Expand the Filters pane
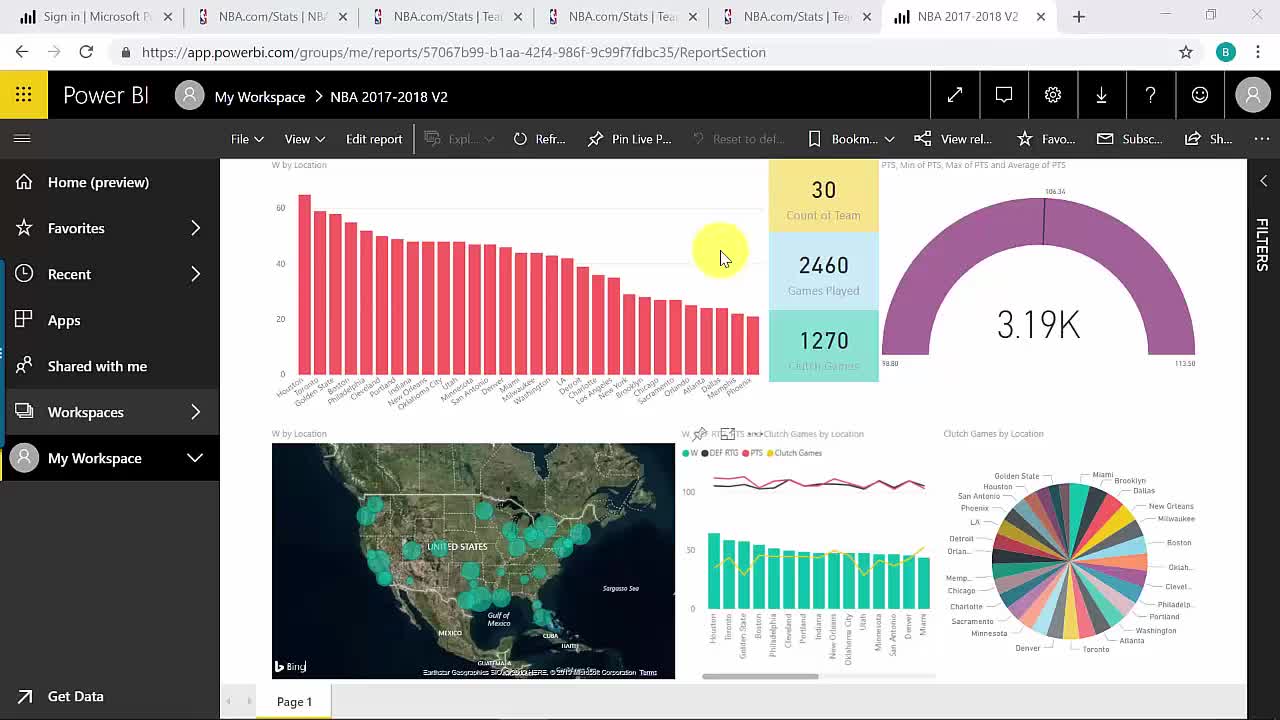Image resolution: width=1280 pixels, height=720 pixels. click(x=1263, y=181)
